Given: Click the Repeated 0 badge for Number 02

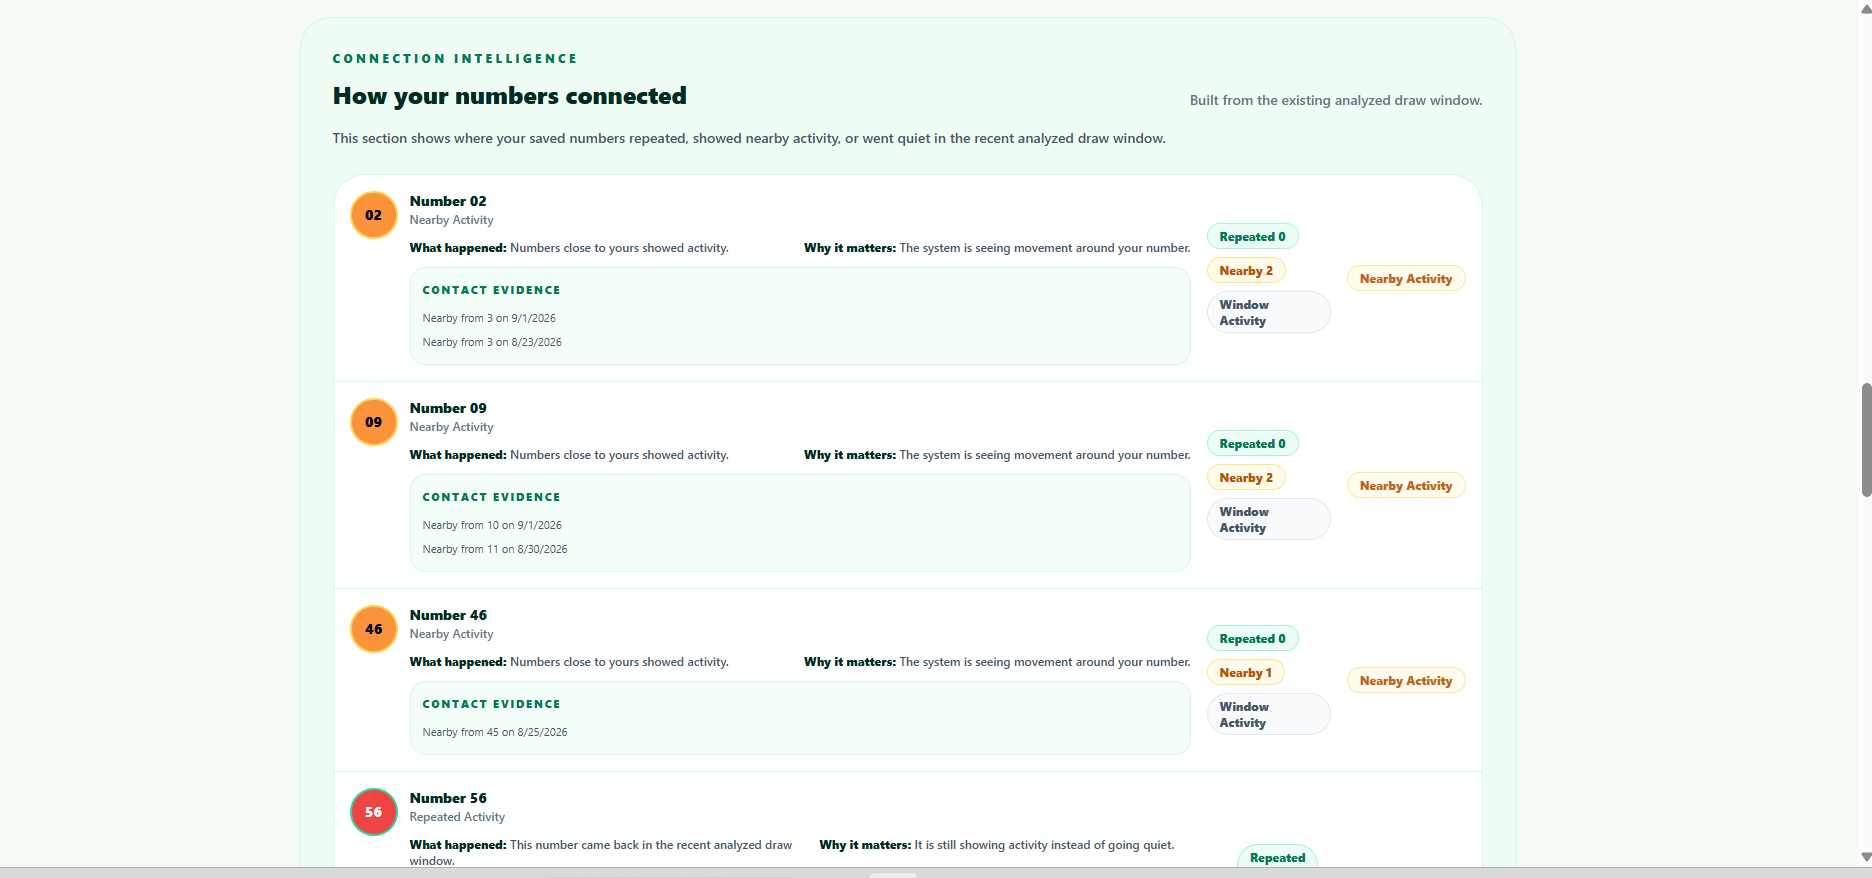Looking at the screenshot, I should tap(1252, 237).
